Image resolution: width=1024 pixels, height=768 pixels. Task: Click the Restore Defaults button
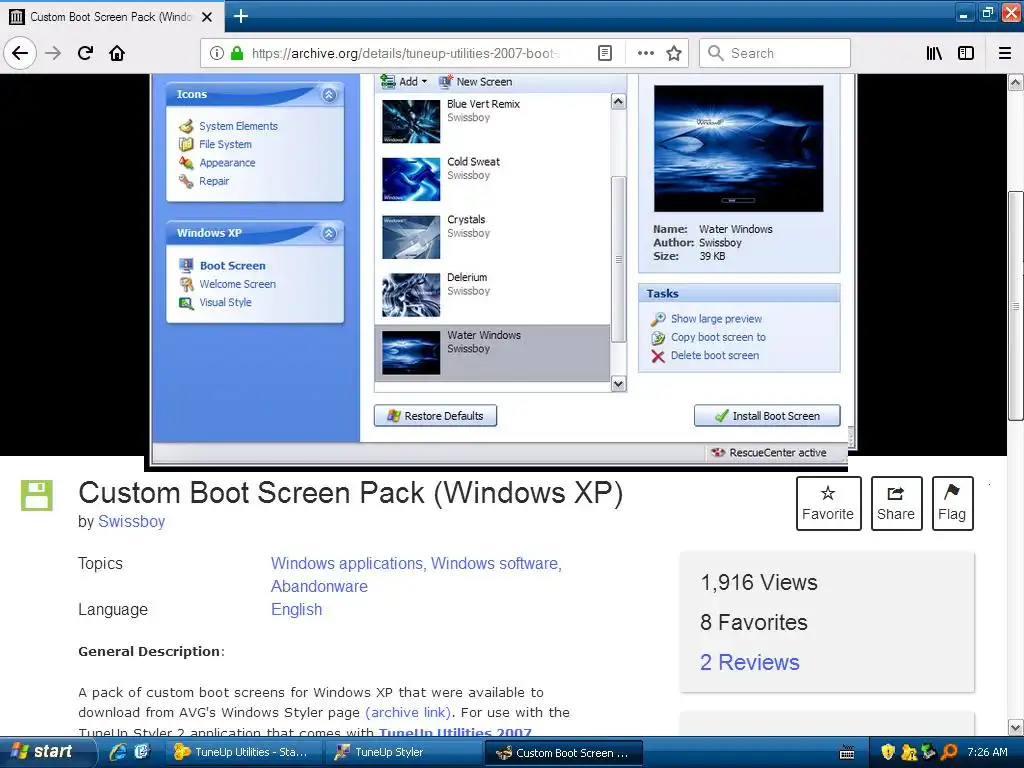point(435,416)
